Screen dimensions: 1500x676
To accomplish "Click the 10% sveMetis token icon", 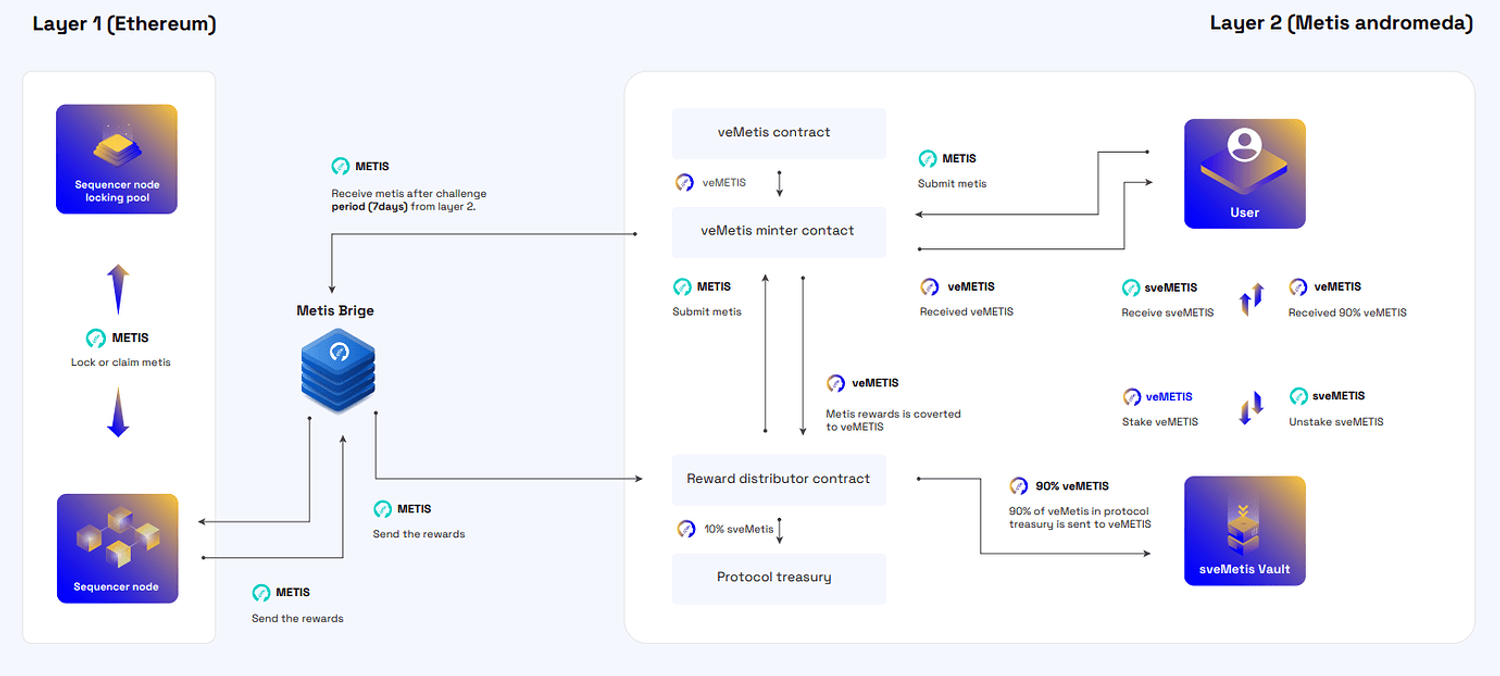I will [686, 529].
